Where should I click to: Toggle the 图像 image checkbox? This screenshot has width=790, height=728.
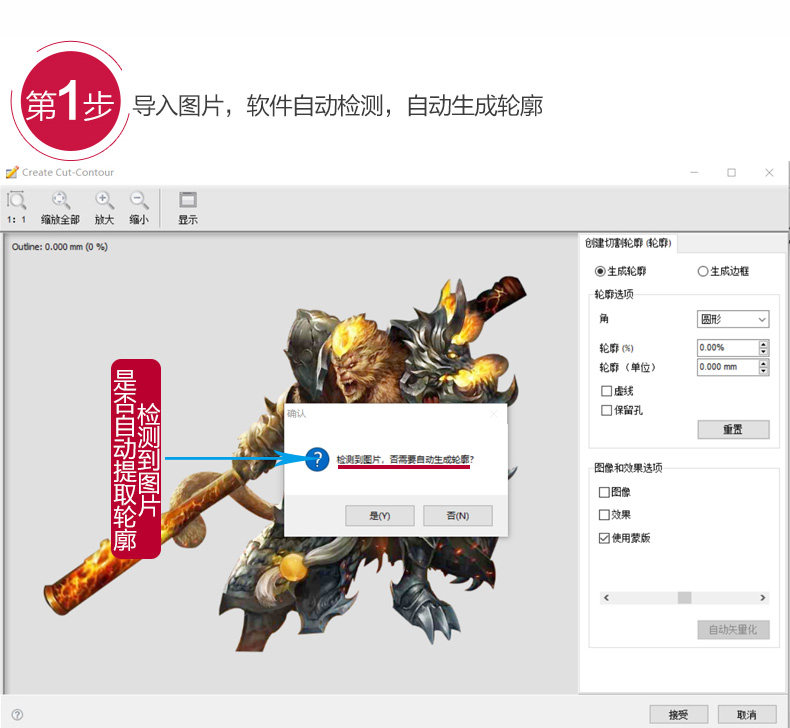point(604,492)
